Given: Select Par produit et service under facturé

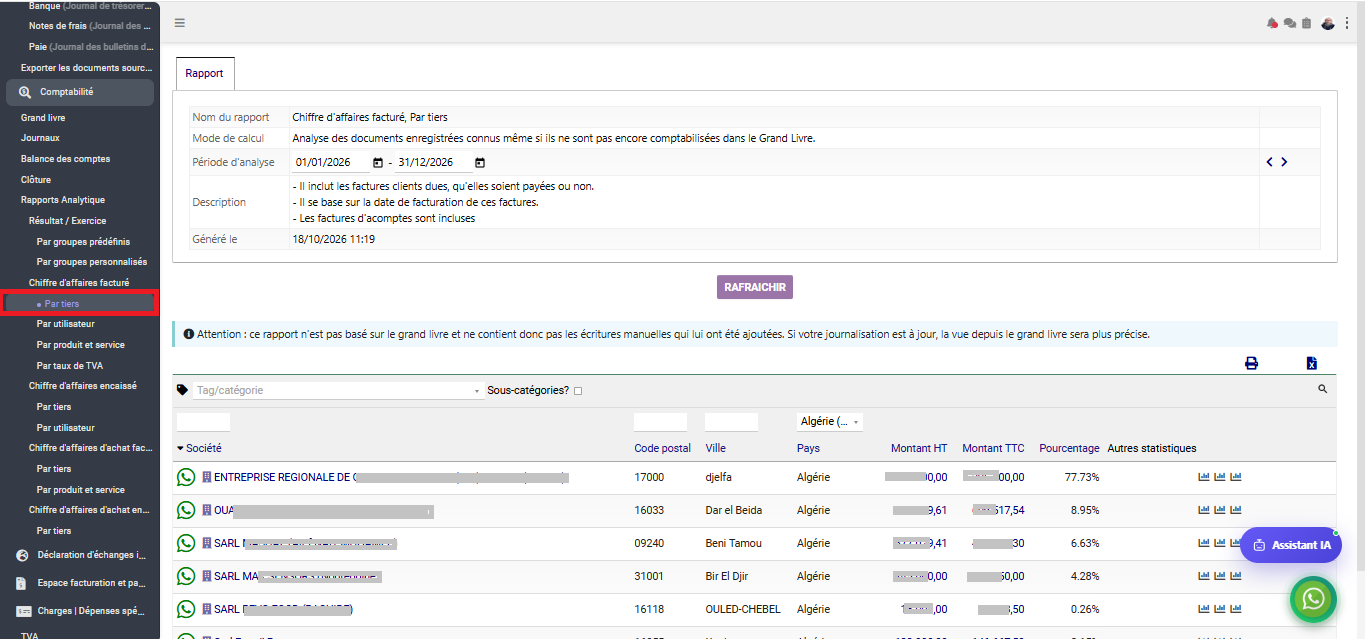Looking at the screenshot, I should click(81, 345).
